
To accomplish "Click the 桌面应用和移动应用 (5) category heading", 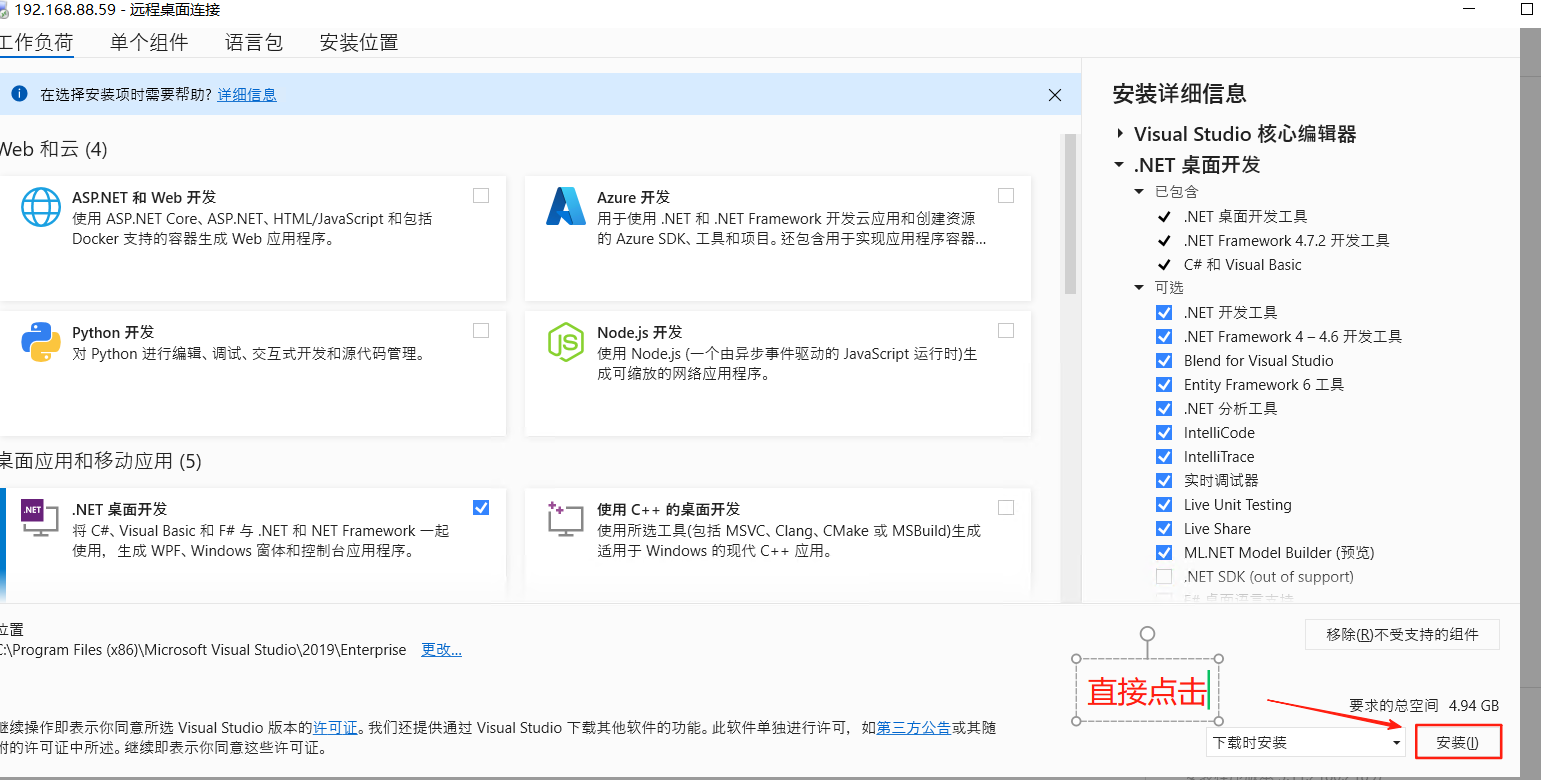I will pyautogui.click(x=101, y=461).
